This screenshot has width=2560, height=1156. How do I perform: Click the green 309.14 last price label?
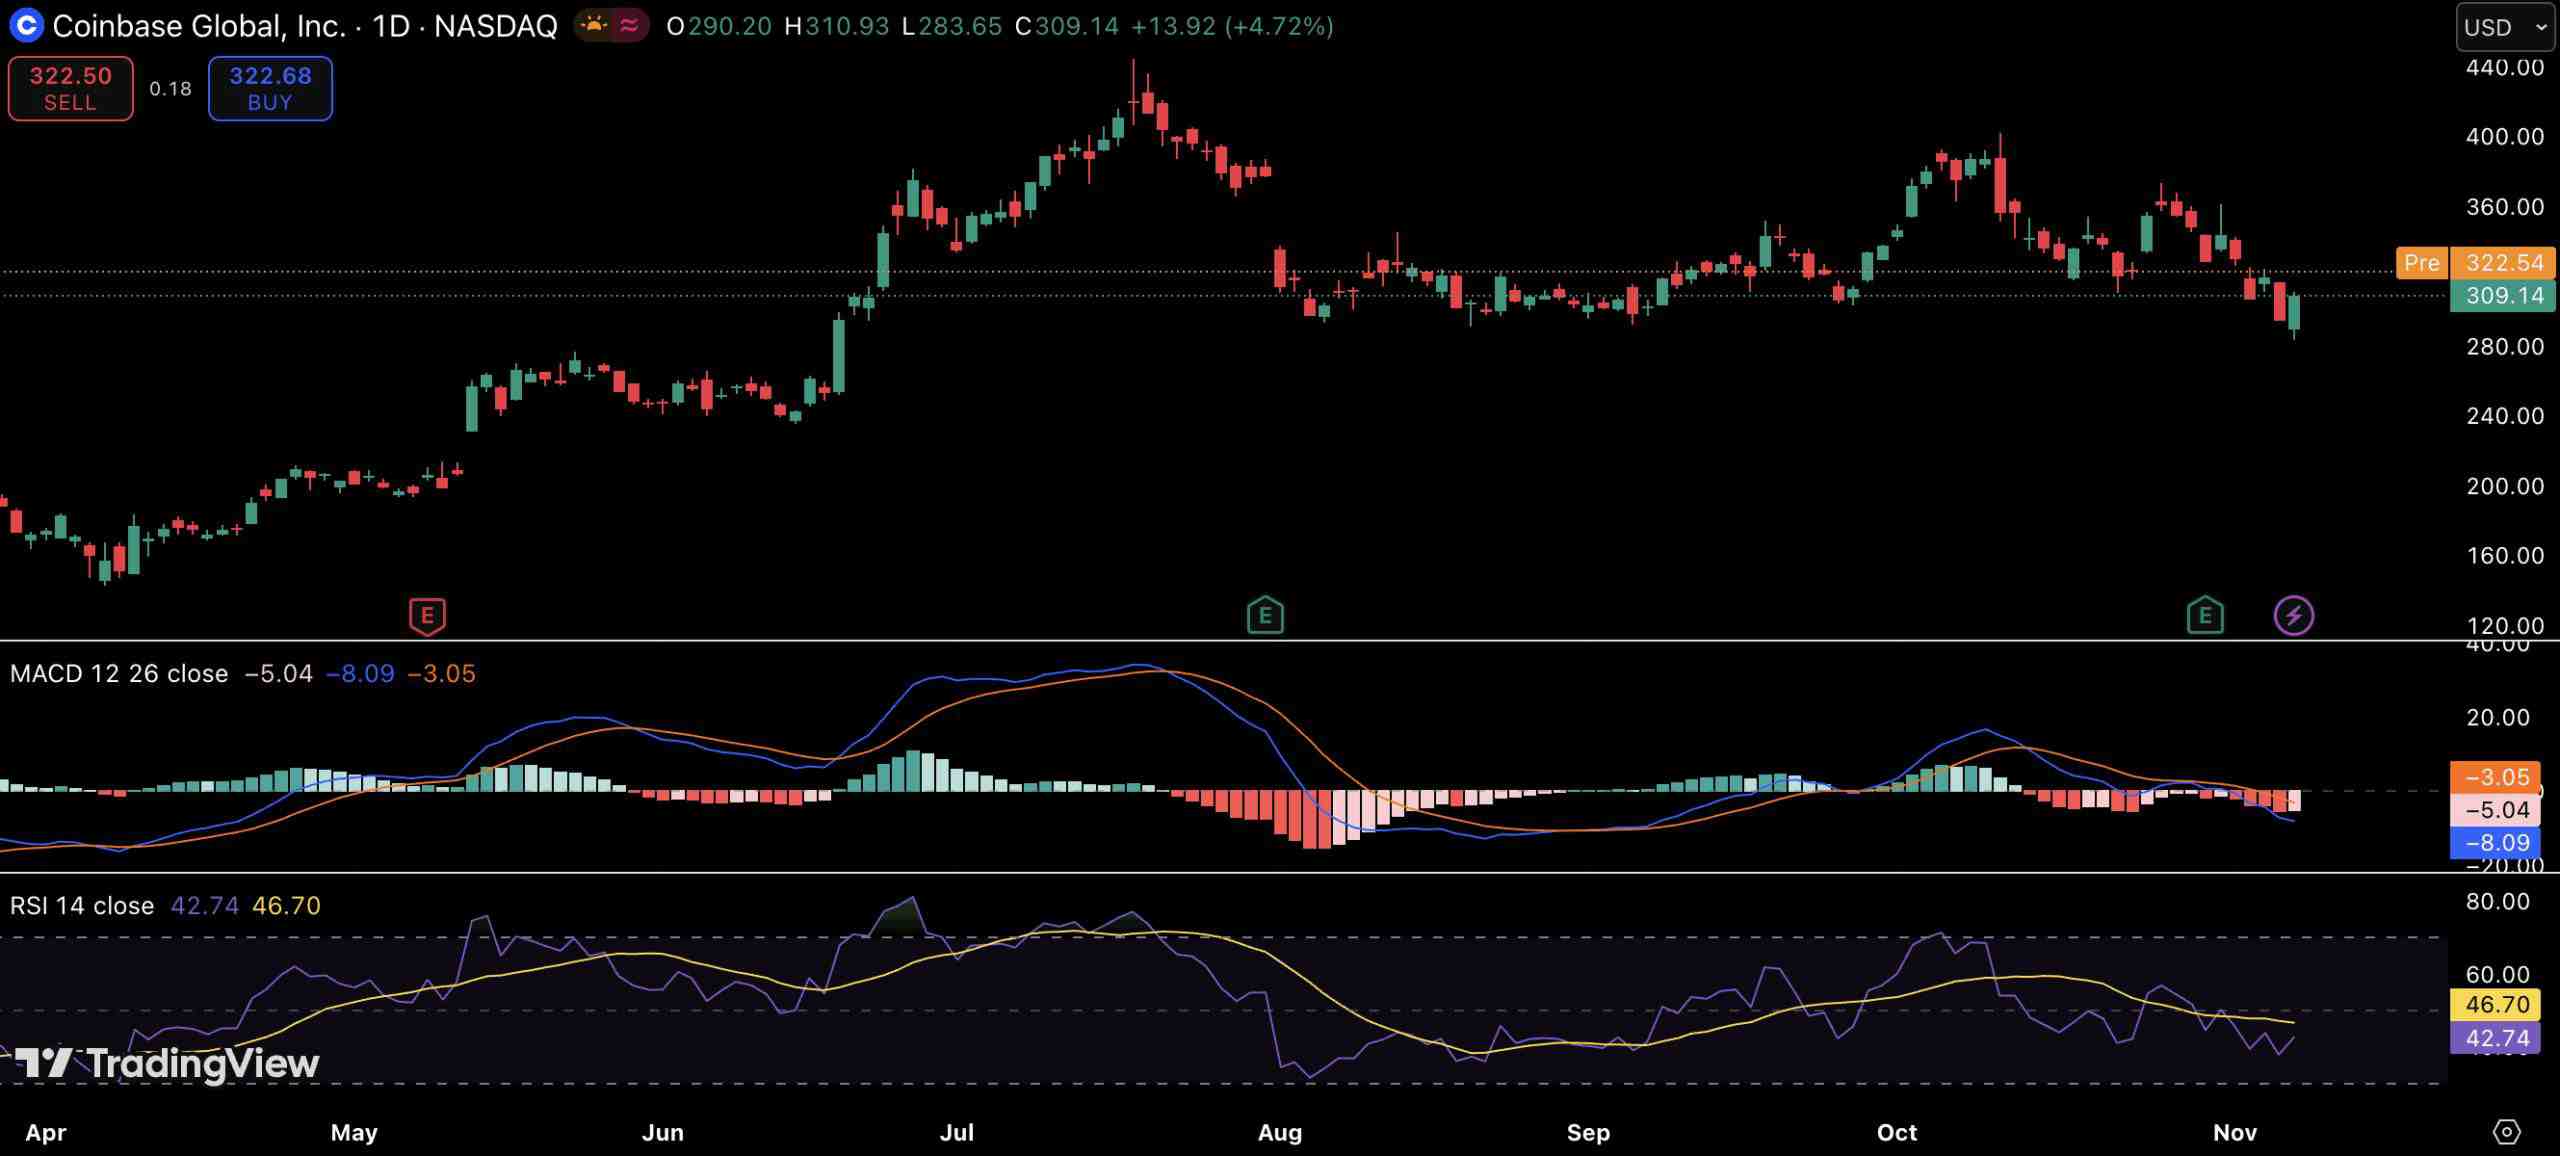coord(2502,296)
